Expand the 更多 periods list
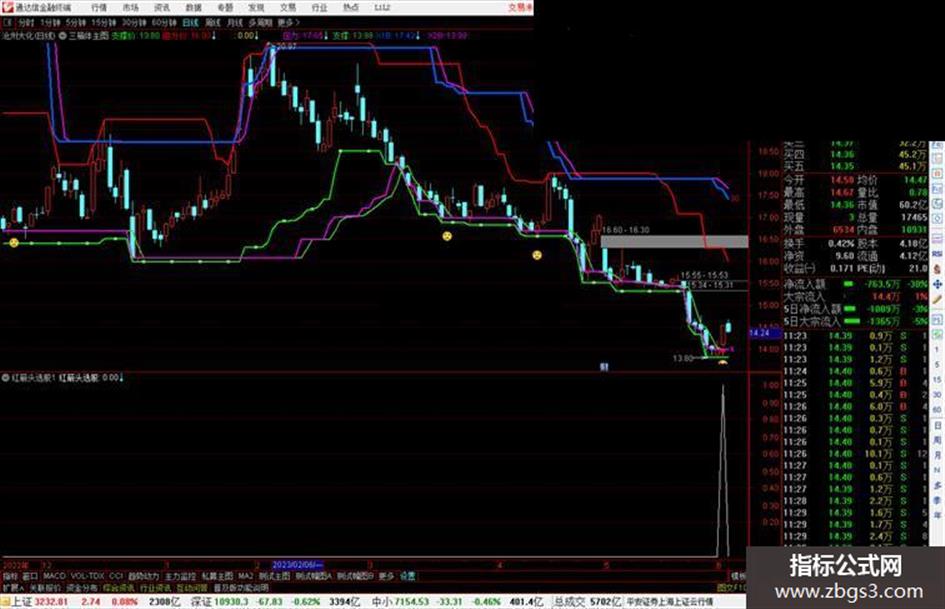The height and width of the screenshot is (609, 945). 289,22
